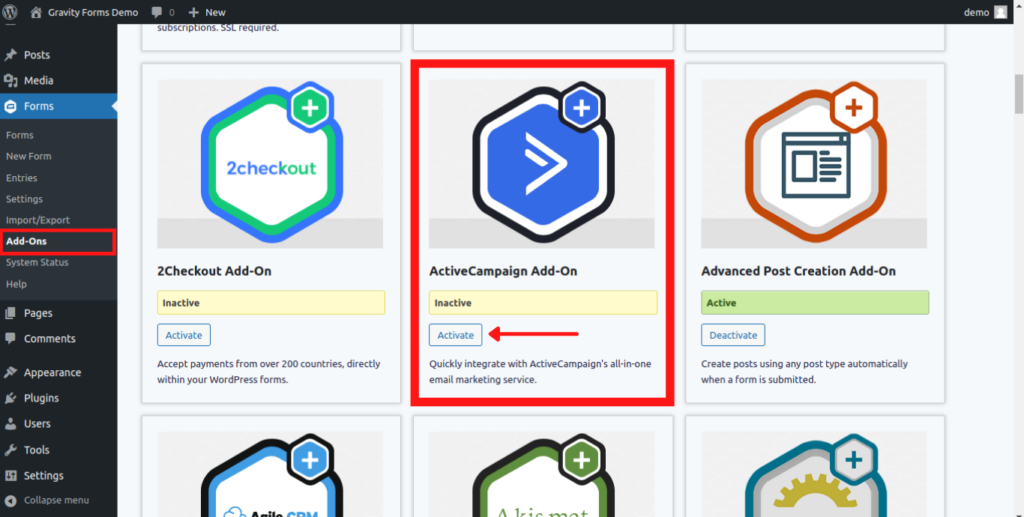This screenshot has height=517, width=1024.
Task: Click the Agile CRM add-on image
Action: pyautogui.click(x=270, y=475)
